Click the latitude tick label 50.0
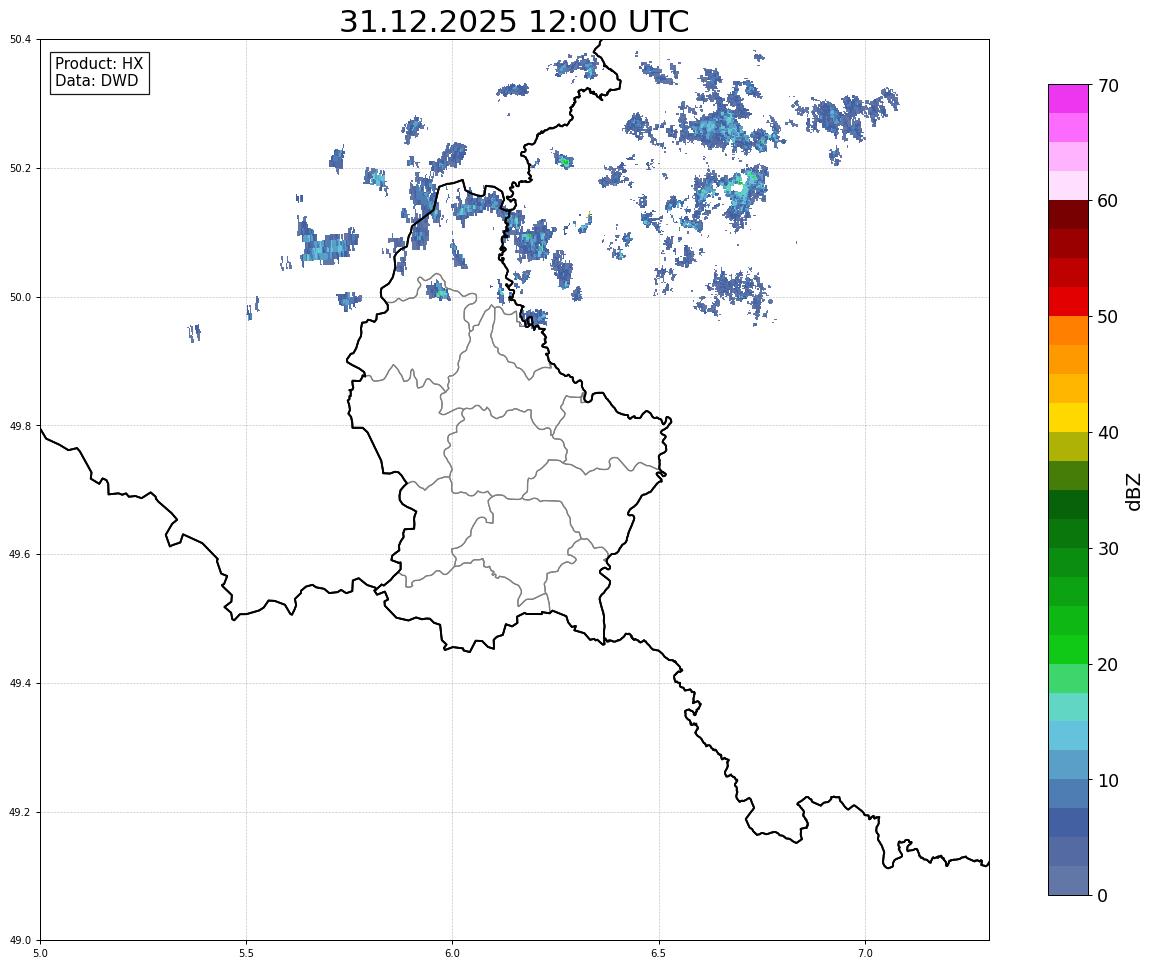The height and width of the screenshot is (968, 1152). 20,297
